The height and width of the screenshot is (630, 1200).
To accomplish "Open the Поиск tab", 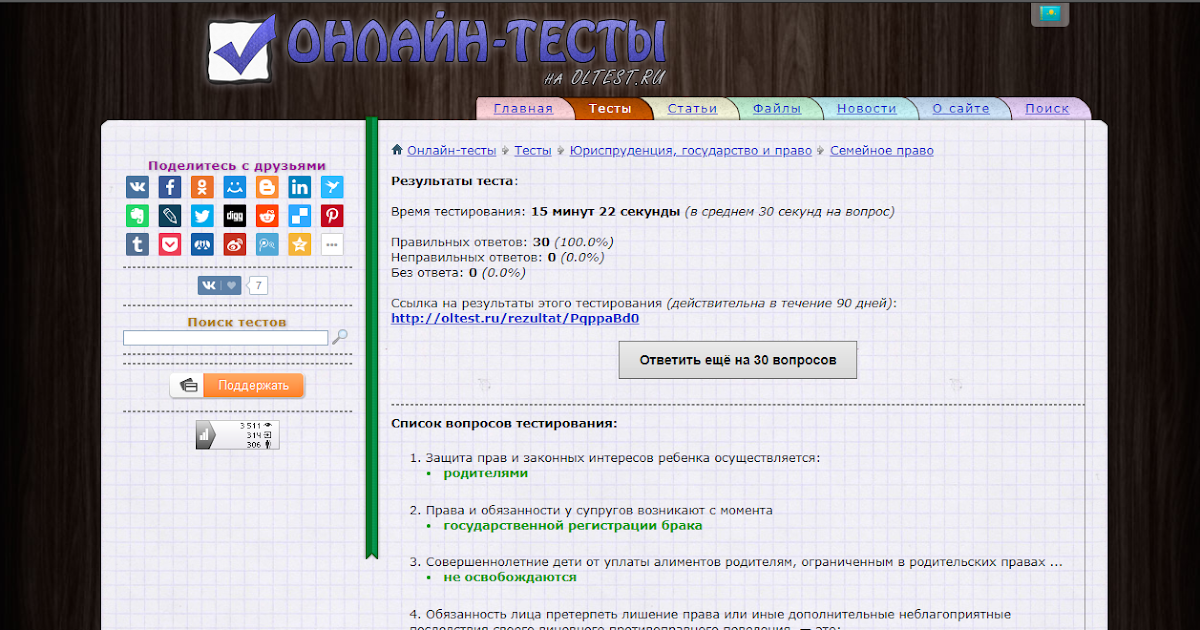I will 1047,109.
